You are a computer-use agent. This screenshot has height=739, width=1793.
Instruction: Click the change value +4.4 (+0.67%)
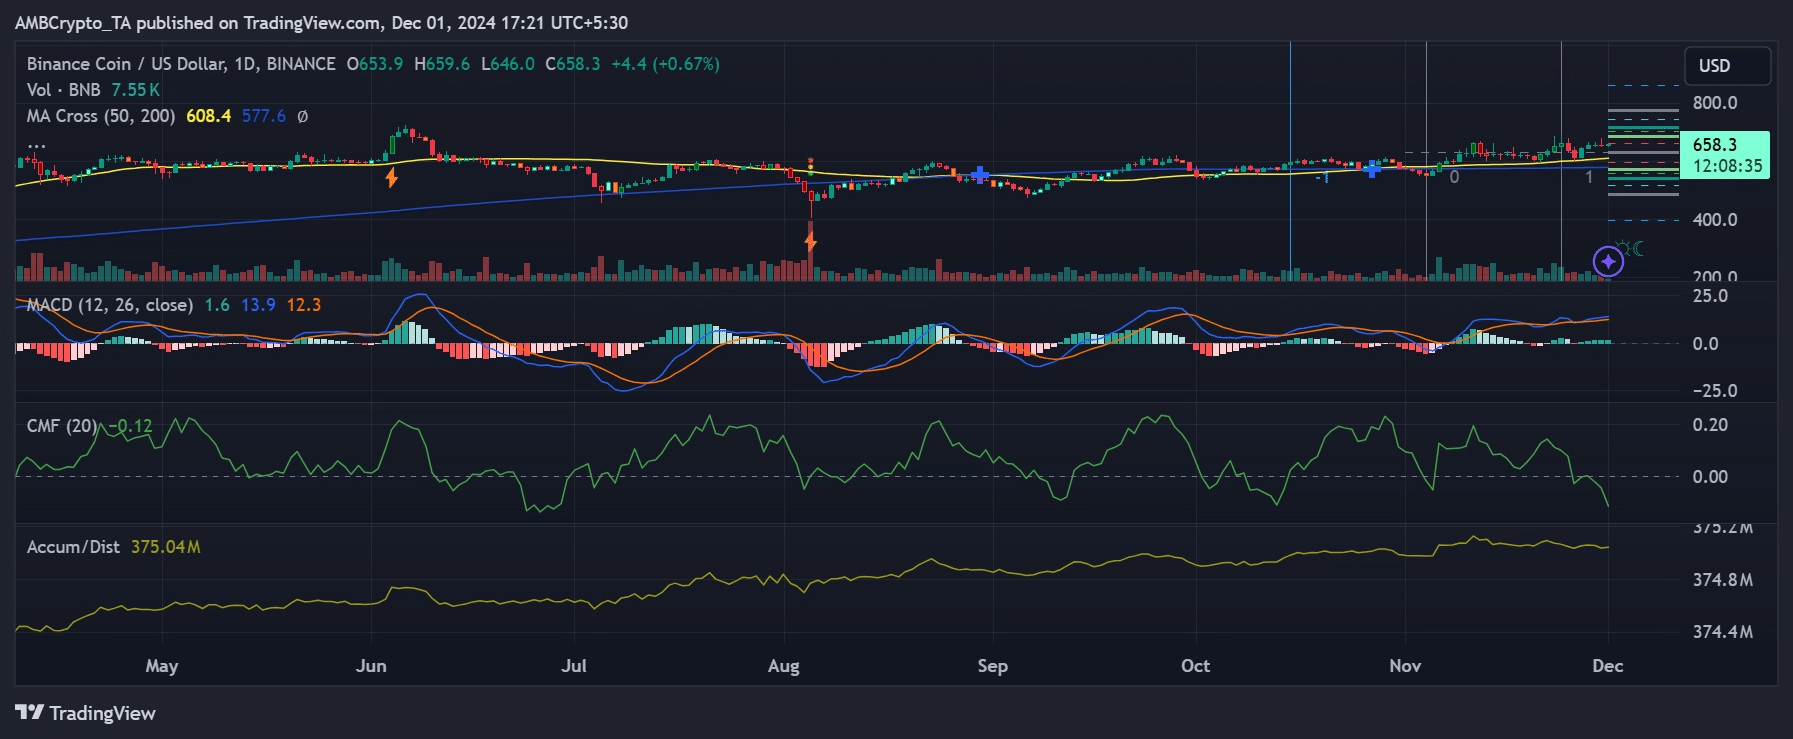(x=665, y=64)
